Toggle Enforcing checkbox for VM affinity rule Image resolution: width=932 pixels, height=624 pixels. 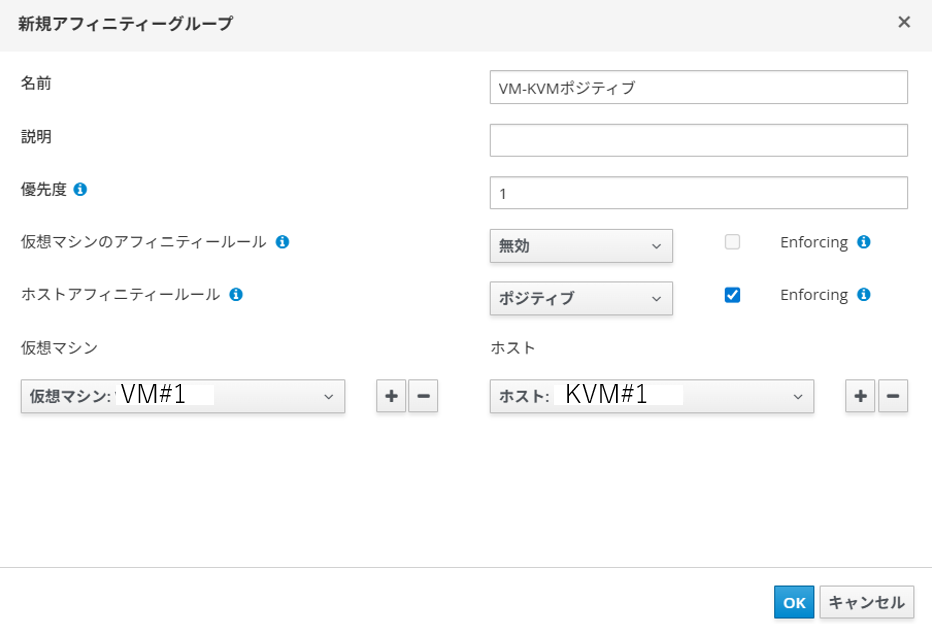pos(732,242)
